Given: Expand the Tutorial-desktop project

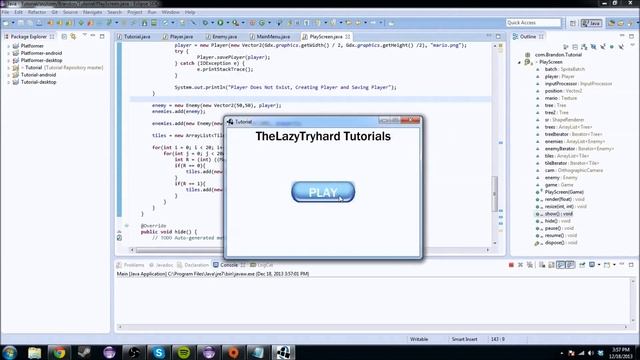Looking at the screenshot, I should tap(9, 82).
